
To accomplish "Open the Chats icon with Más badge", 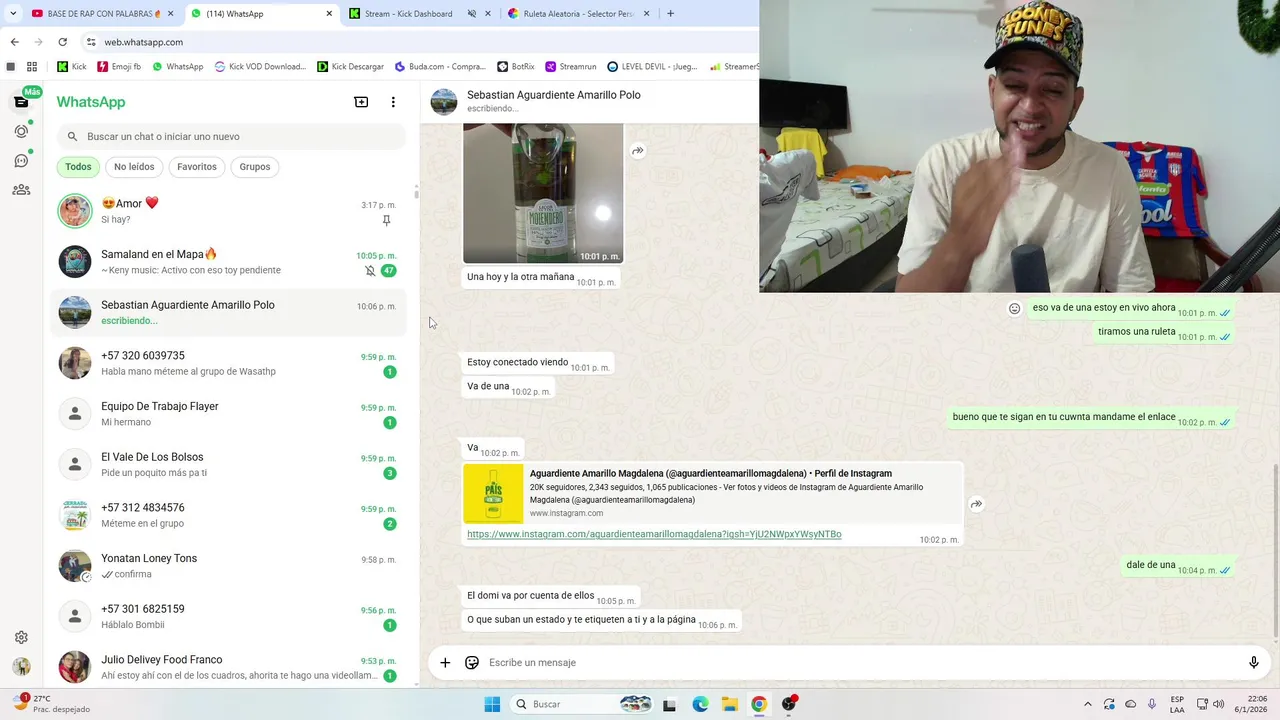I will coord(21,102).
